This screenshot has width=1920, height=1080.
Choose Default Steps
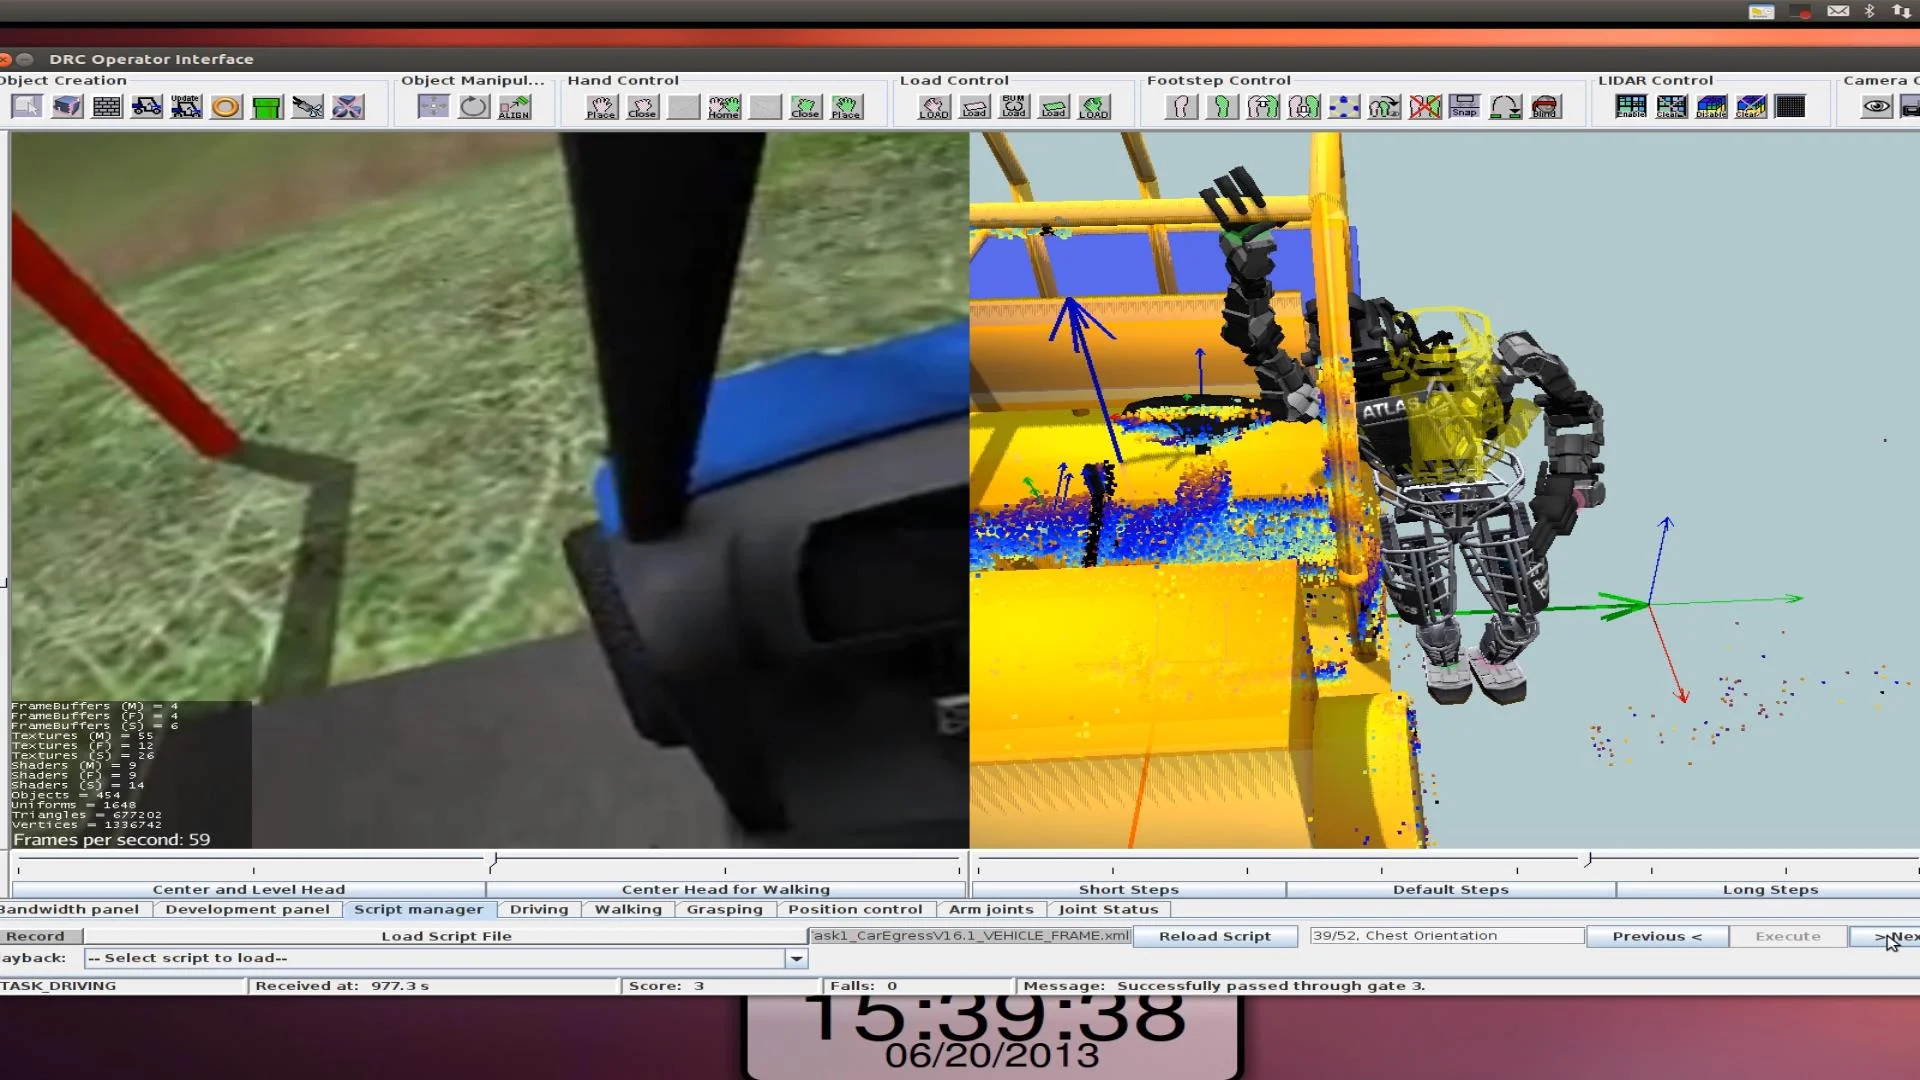[1451, 889]
